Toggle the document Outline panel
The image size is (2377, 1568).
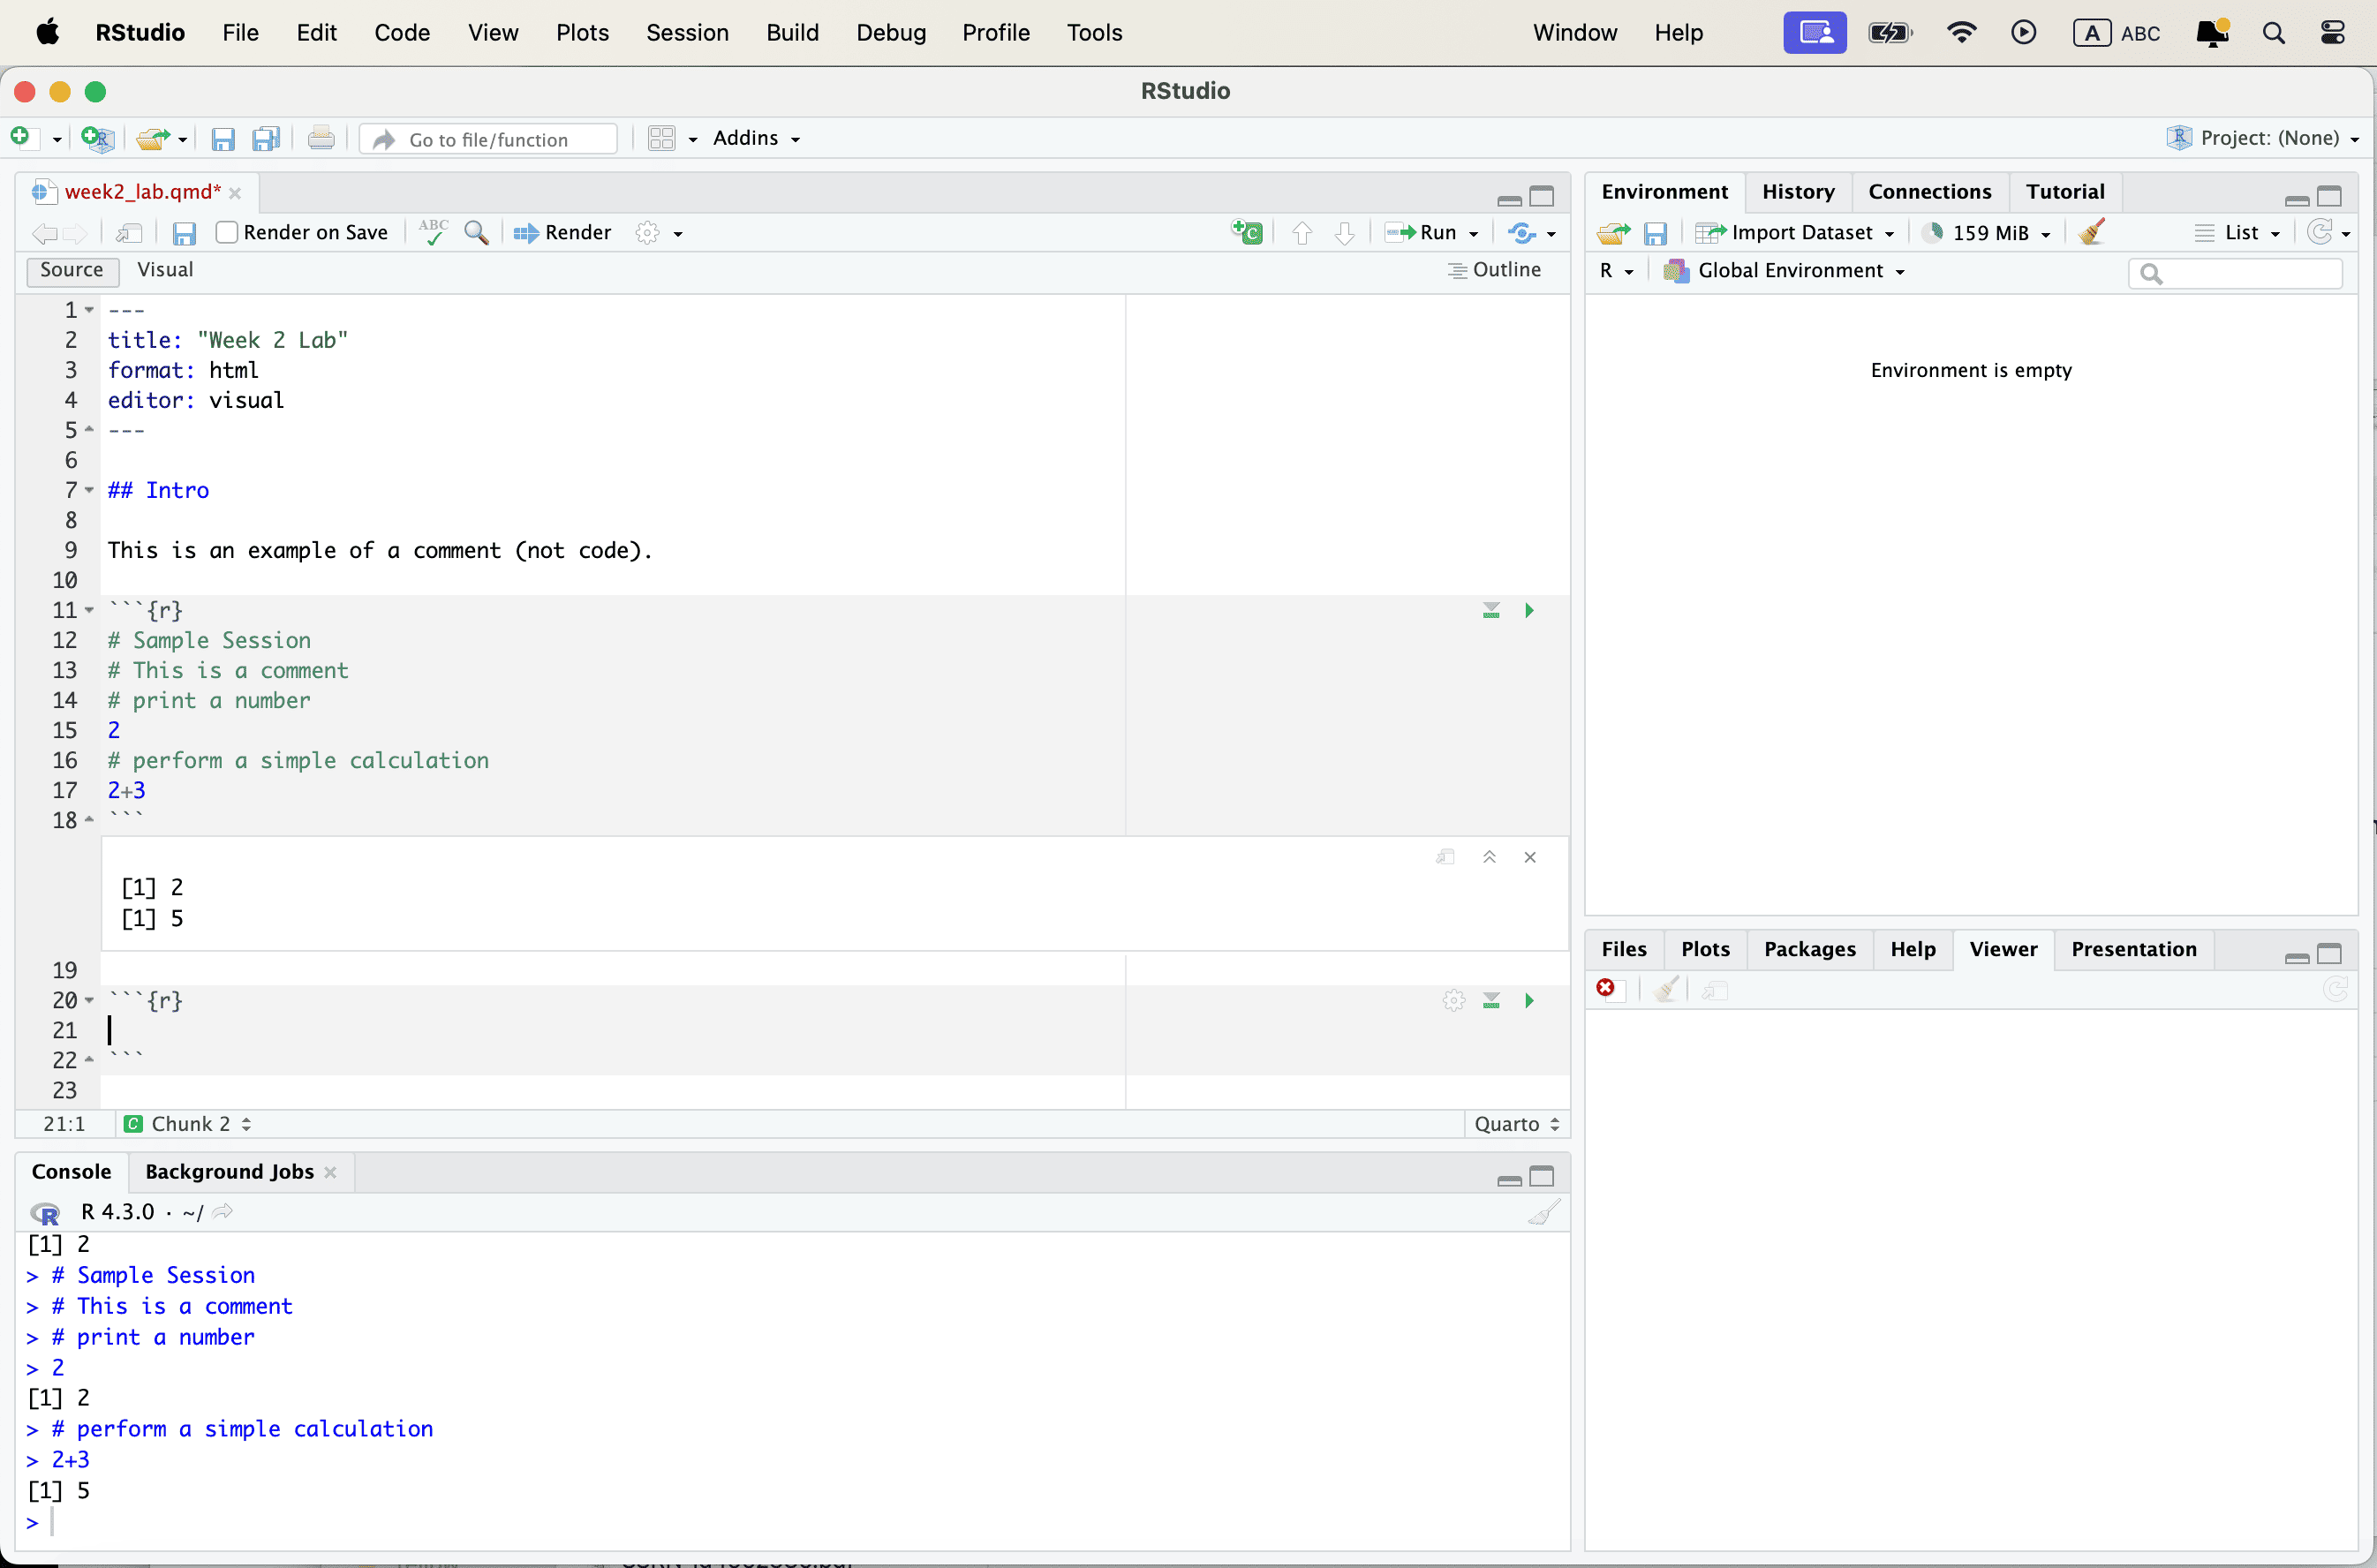1495,270
